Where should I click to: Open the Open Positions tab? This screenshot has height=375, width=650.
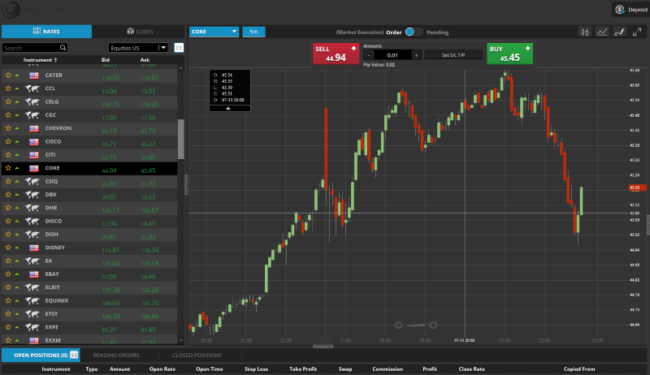41,355
